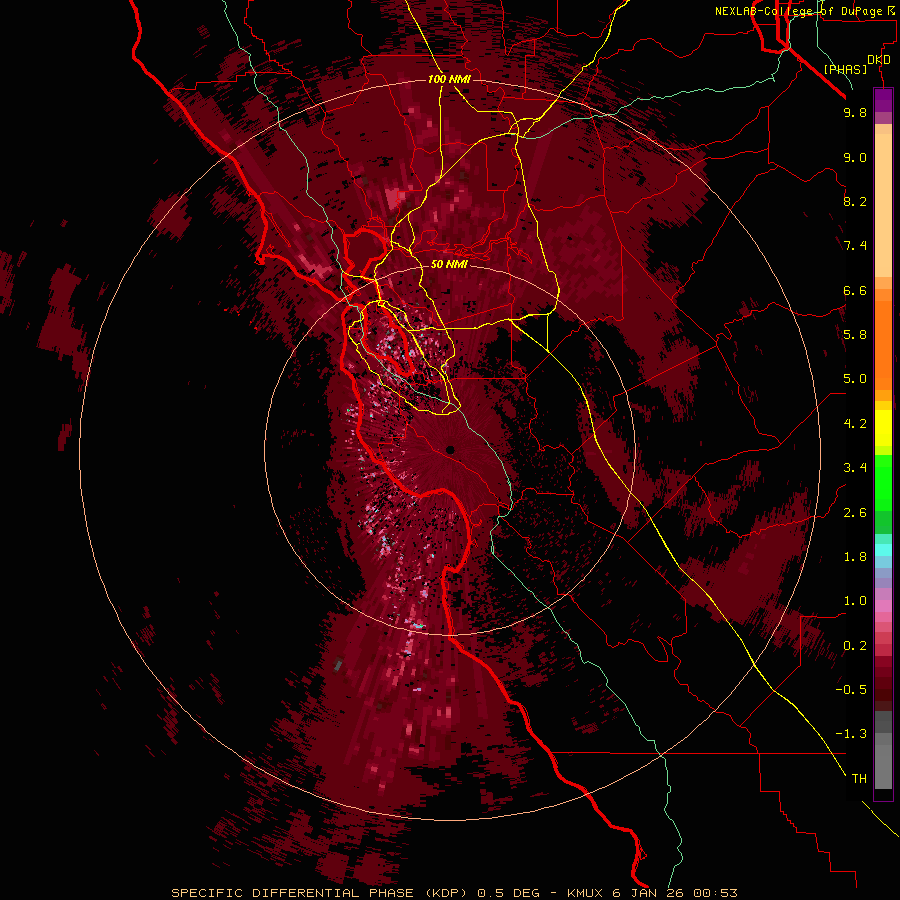Click the 6 JAN 26 date text

pyautogui.click(x=649, y=893)
